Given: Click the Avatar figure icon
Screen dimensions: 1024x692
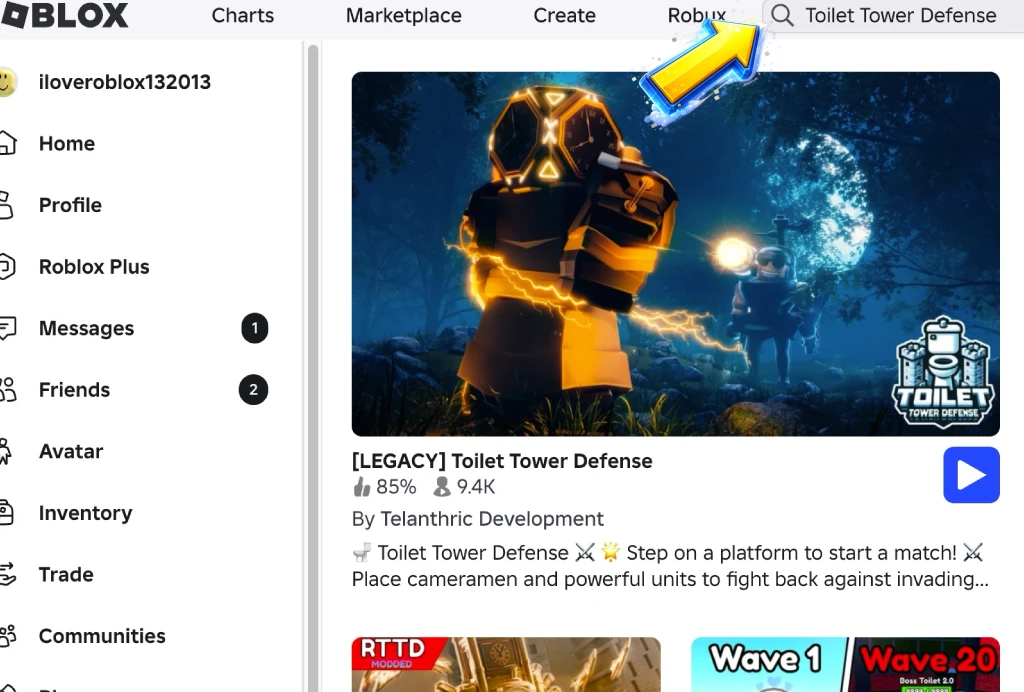Looking at the screenshot, I should pyautogui.click(x=6, y=451).
